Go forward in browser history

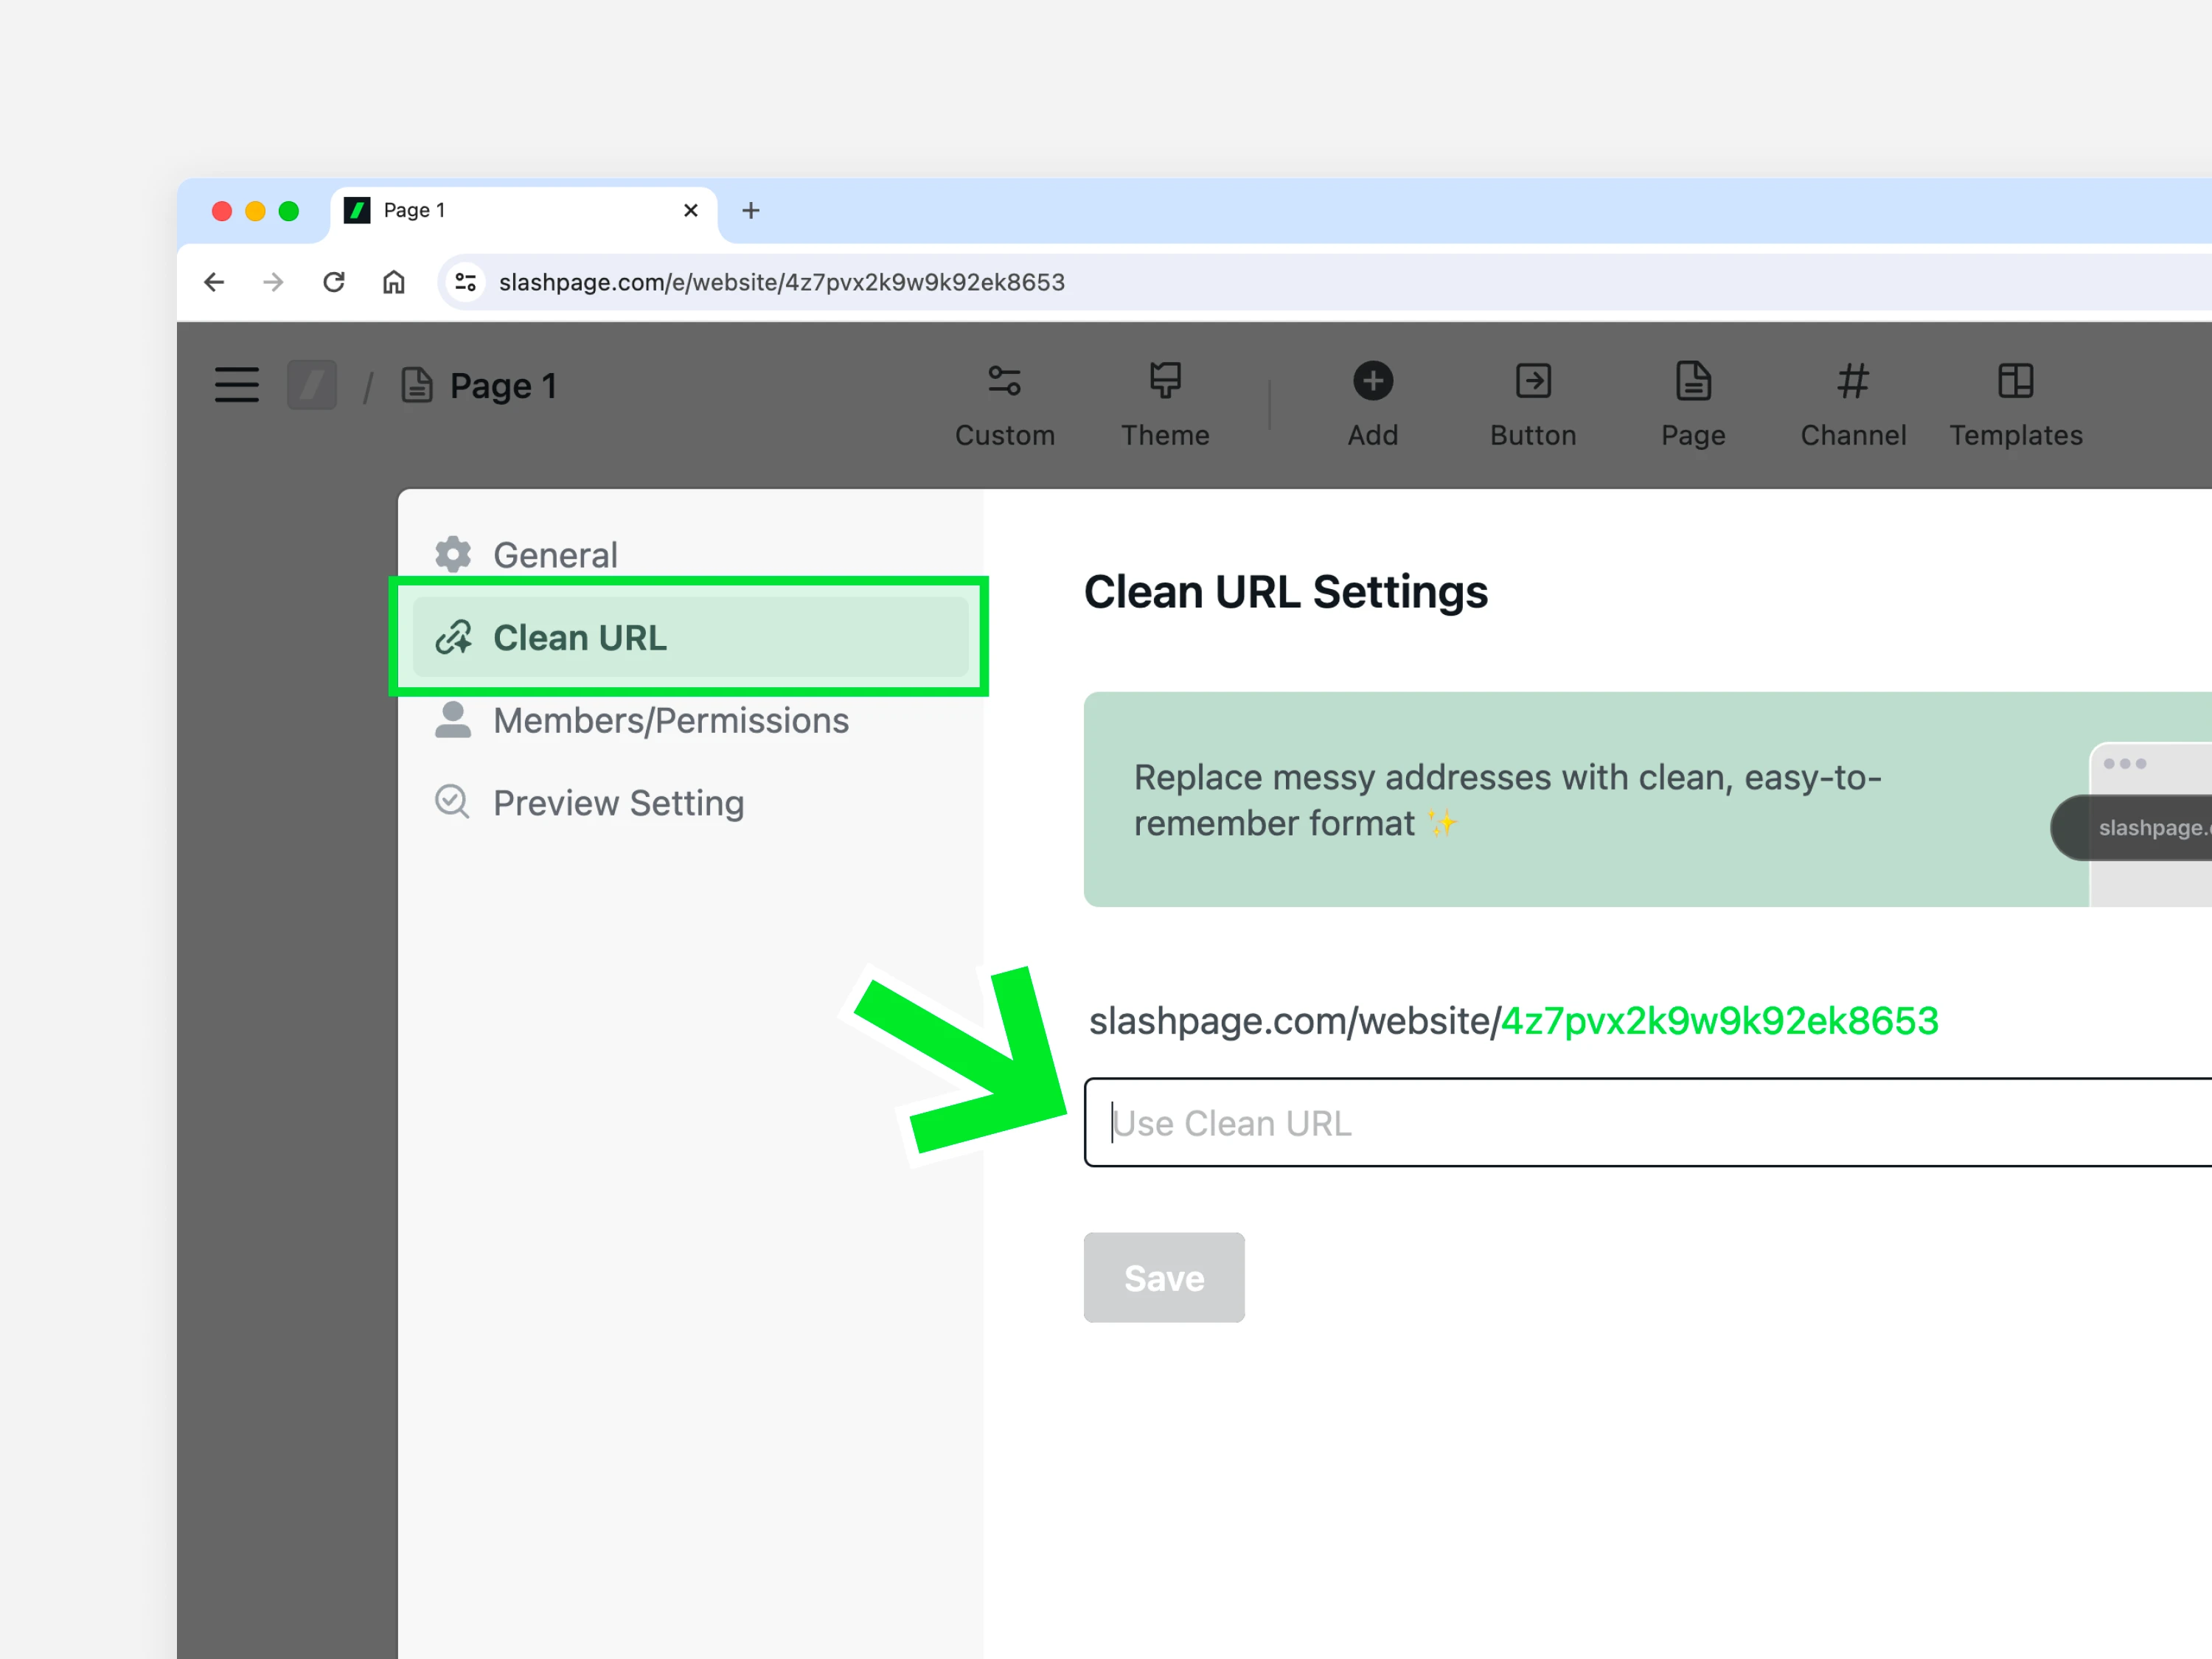[x=273, y=282]
